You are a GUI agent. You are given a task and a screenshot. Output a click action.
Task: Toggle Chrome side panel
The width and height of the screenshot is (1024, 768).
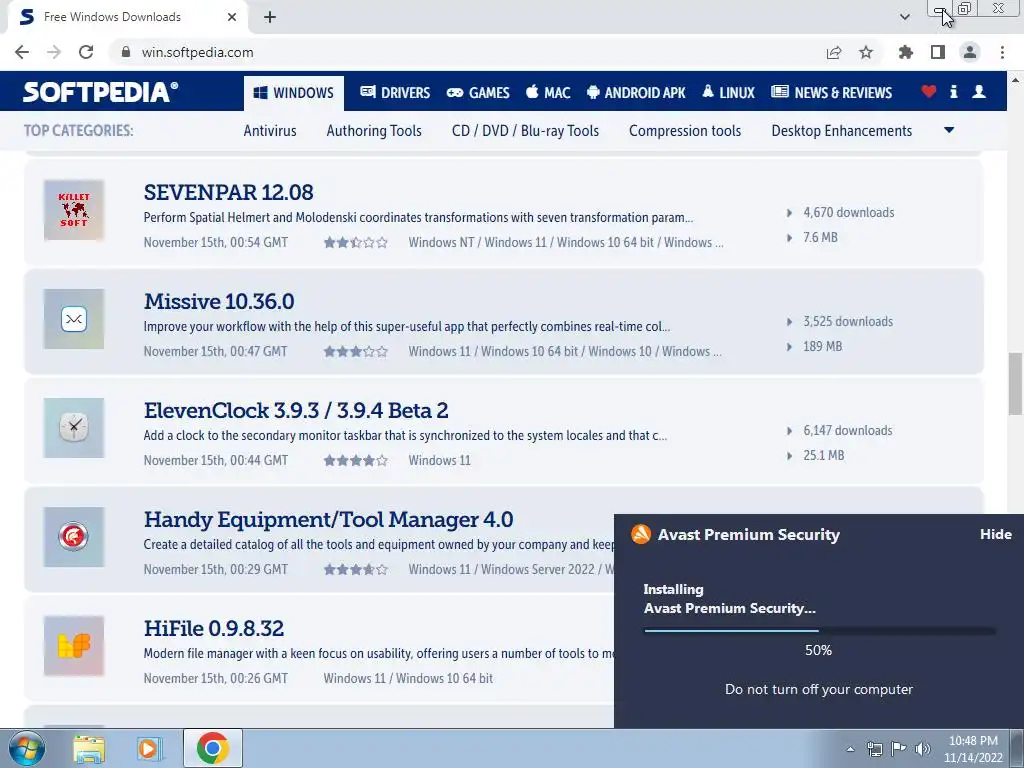coord(938,52)
